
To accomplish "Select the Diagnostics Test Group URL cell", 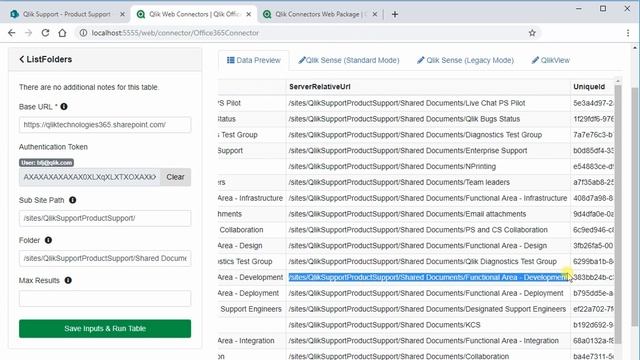I will (428, 135).
